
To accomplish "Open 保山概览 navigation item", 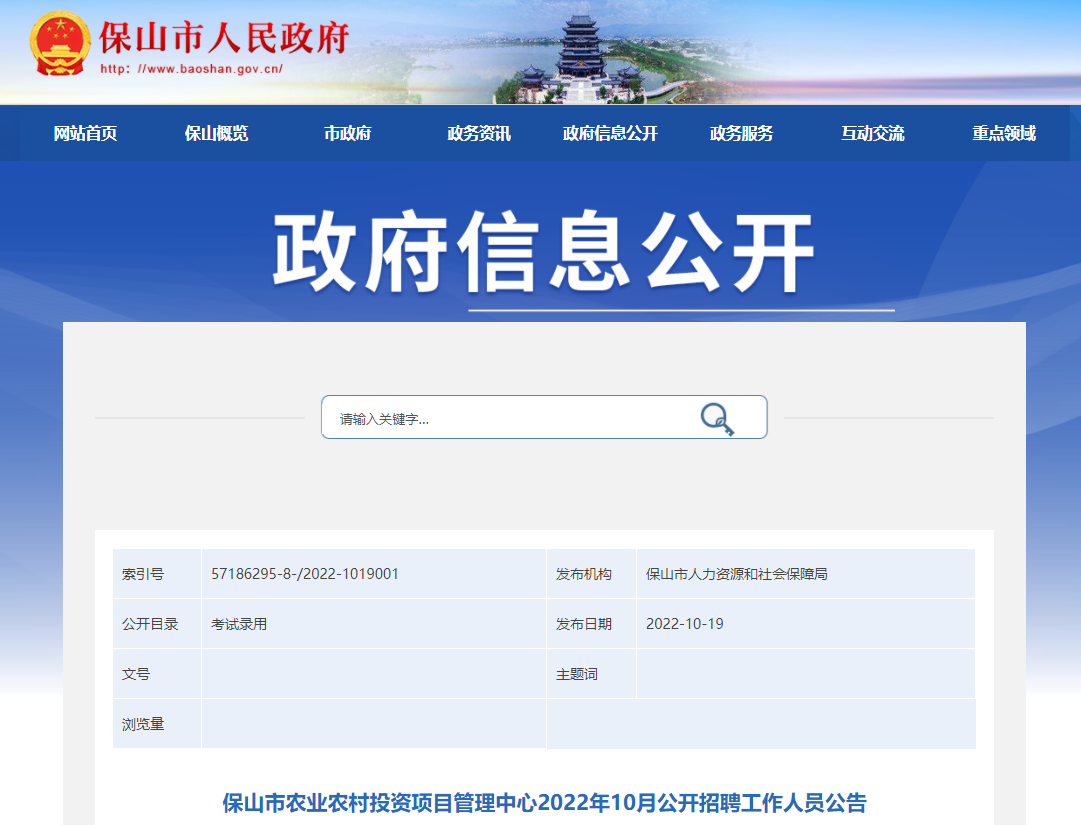I will tap(216, 133).
